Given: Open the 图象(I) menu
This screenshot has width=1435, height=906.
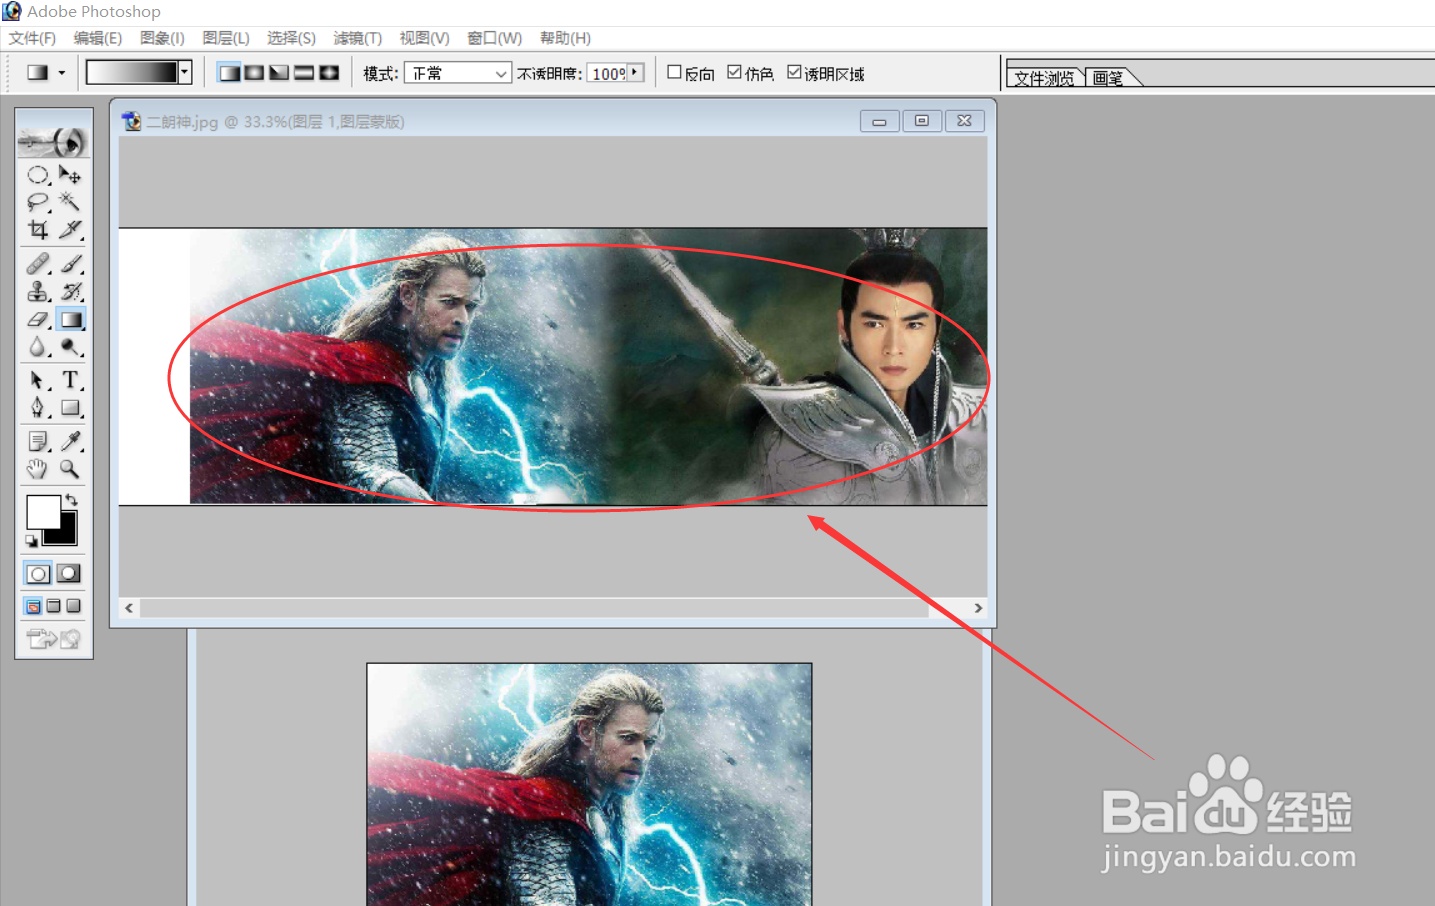Looking at the screenshot, I should coord(162,38).
